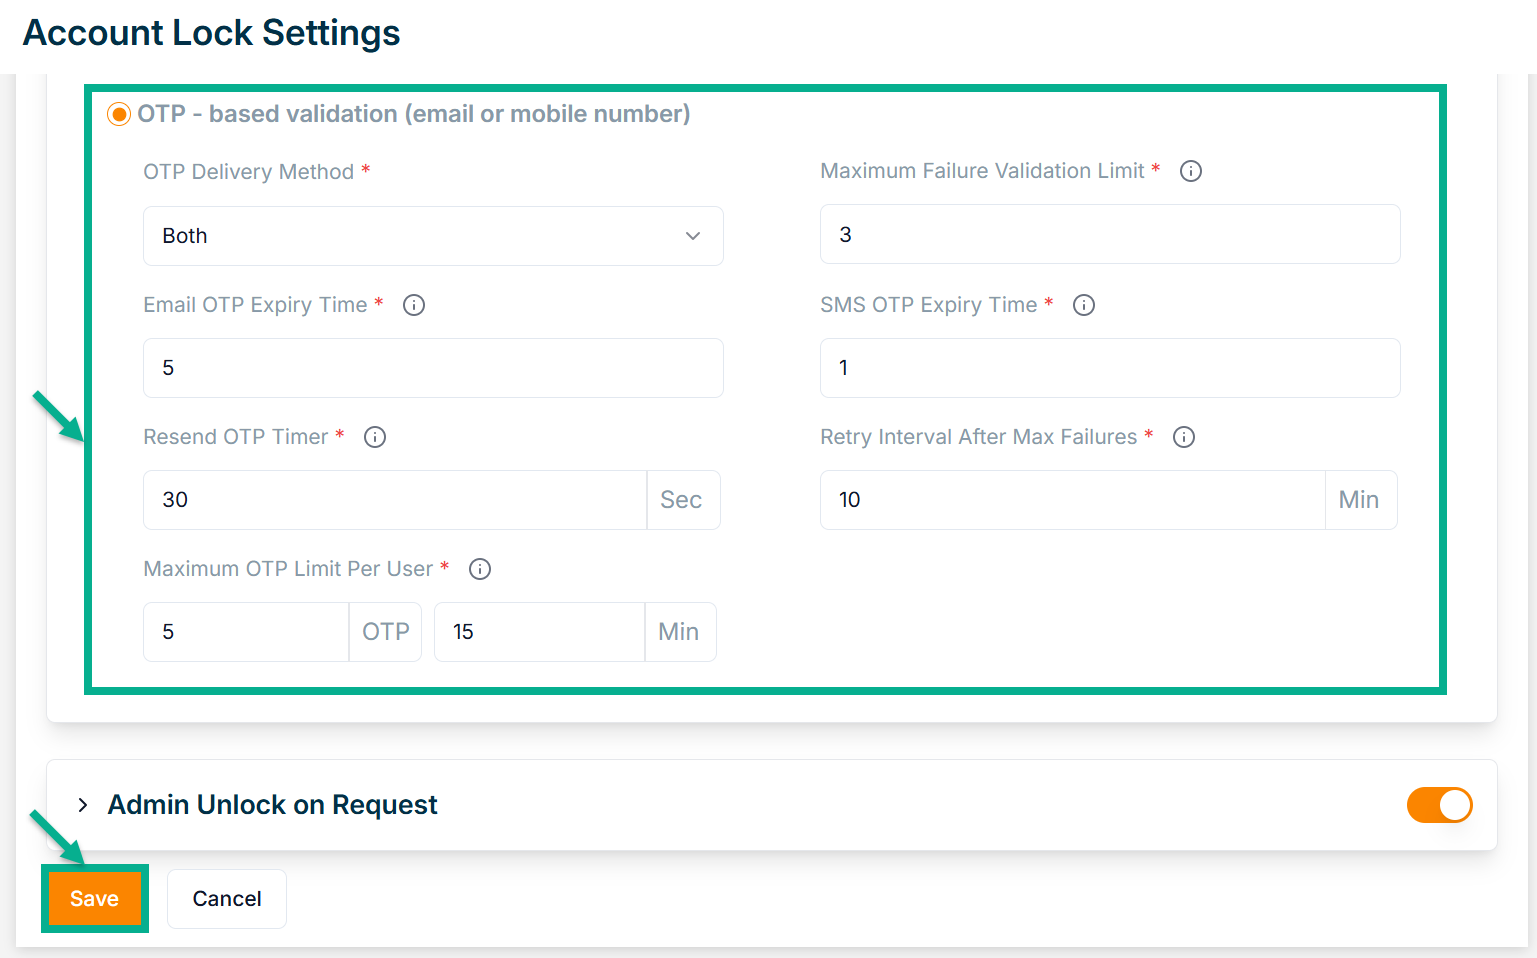Image resolution: width=1537 pixels, height=958 pixels.
Task: Click the Resend OTP Timer seconds input
Action: [x=395, y=500]
